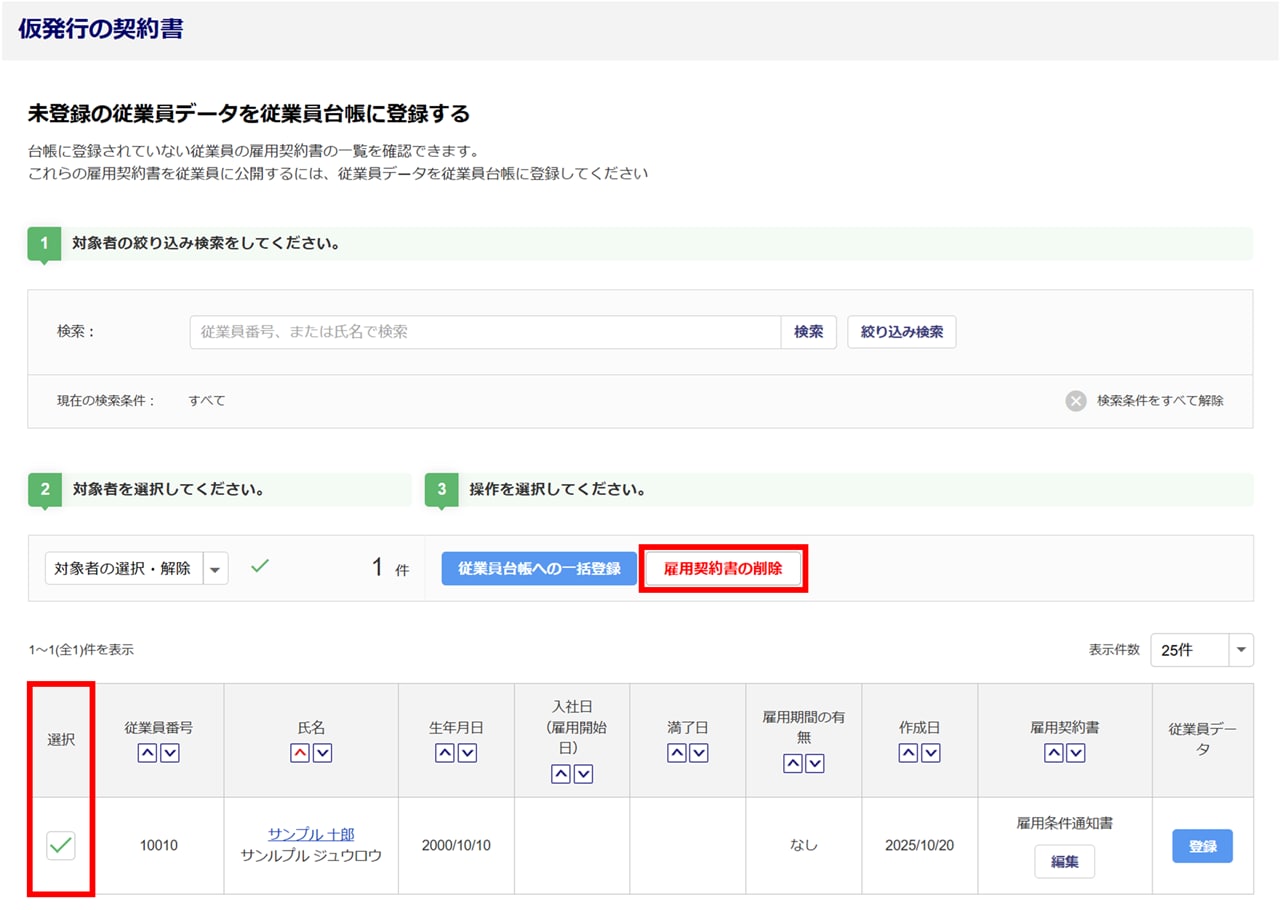Open the サンプル 十郎 employee link
The width and height of the screenshot is (1280, 910).
click(311, 834)
